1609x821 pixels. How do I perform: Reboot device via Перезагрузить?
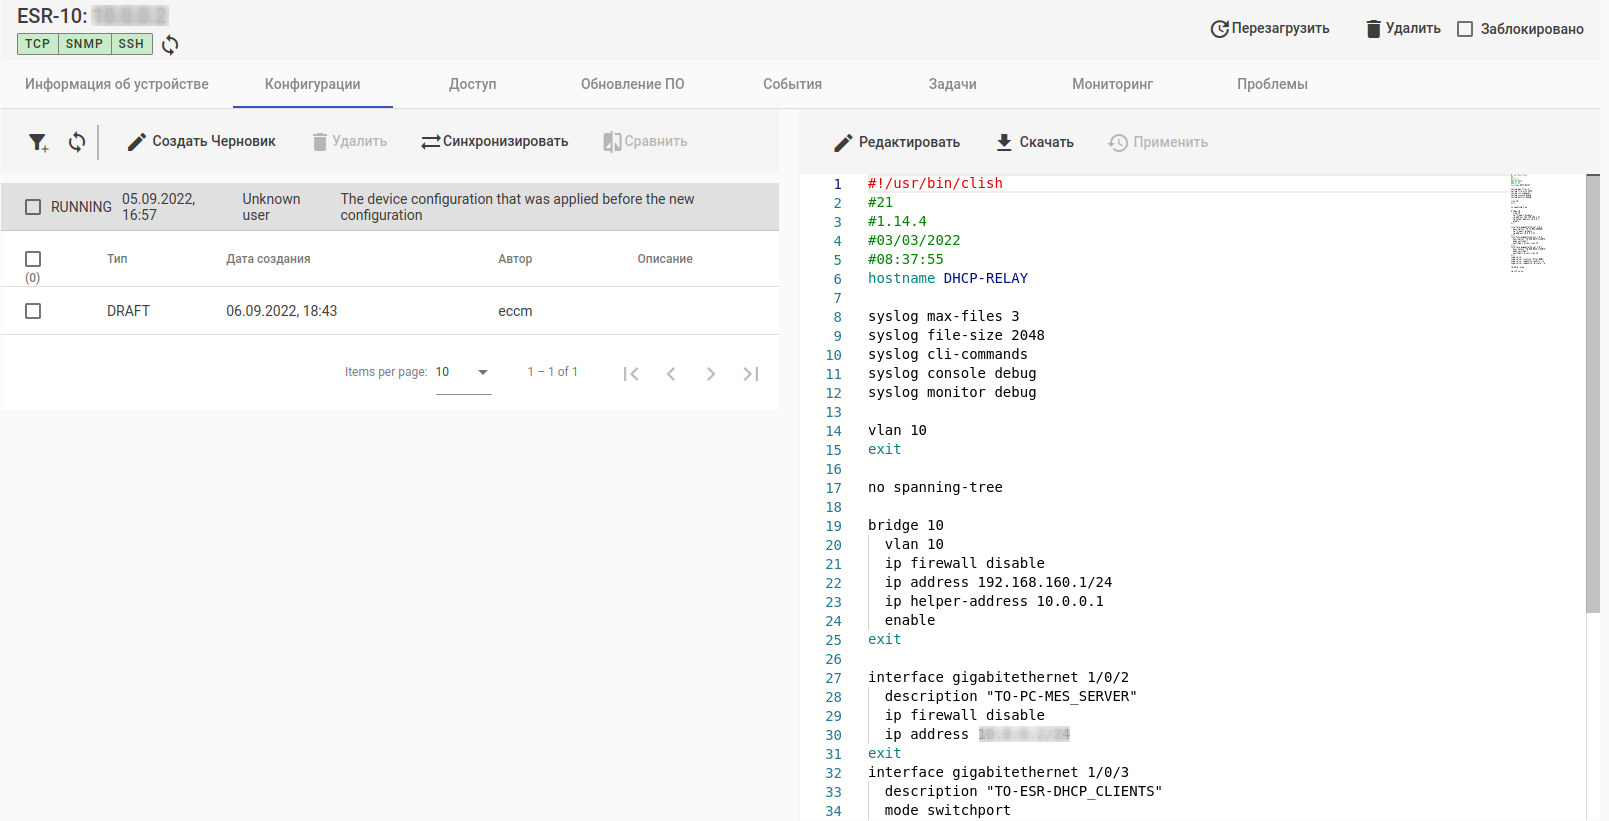point(1269,29)
